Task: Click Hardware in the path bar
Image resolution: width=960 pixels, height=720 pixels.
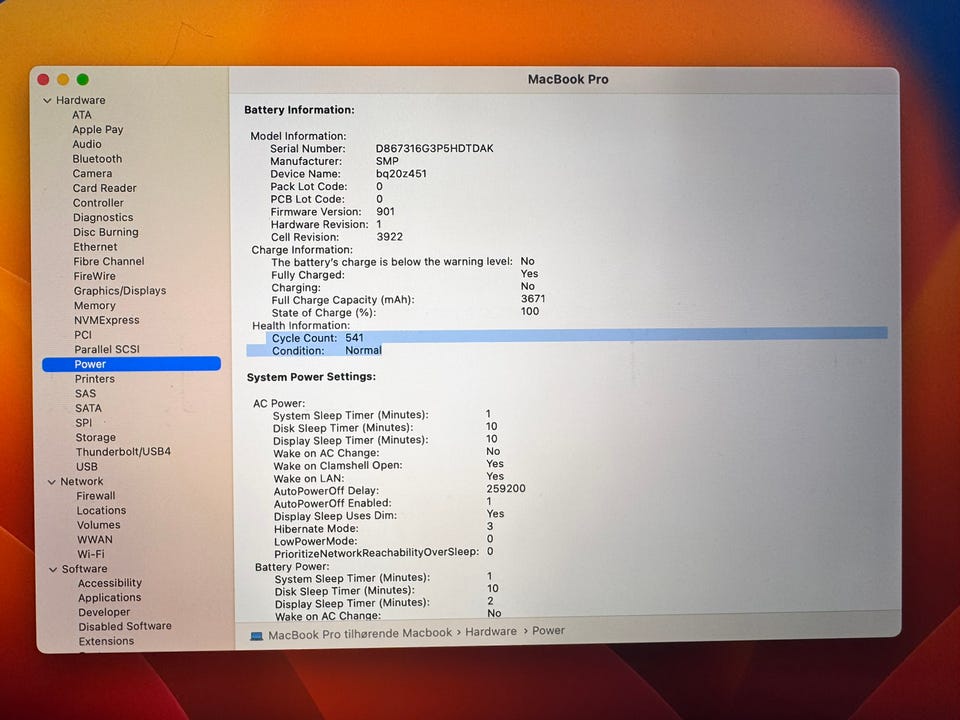Action: pyautogui.click(x=491, y=632)
